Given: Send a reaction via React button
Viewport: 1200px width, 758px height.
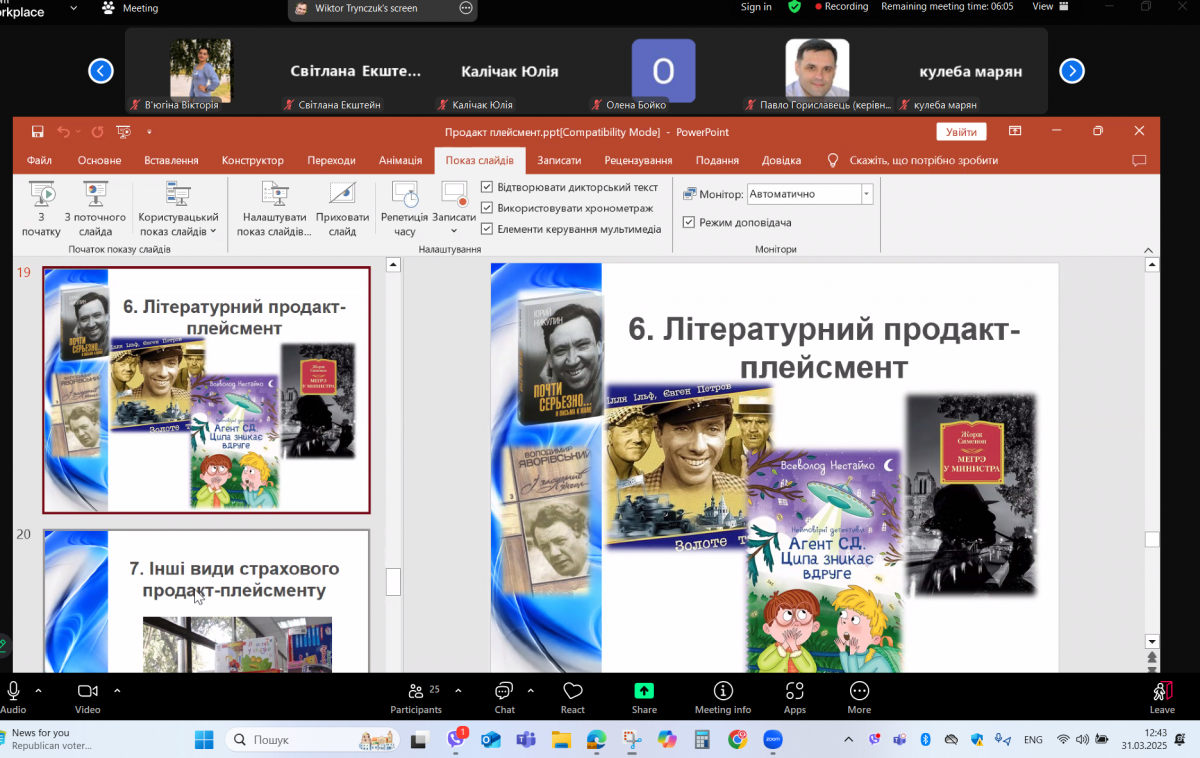Looking at the screenshot, I should tap(573, 696).
